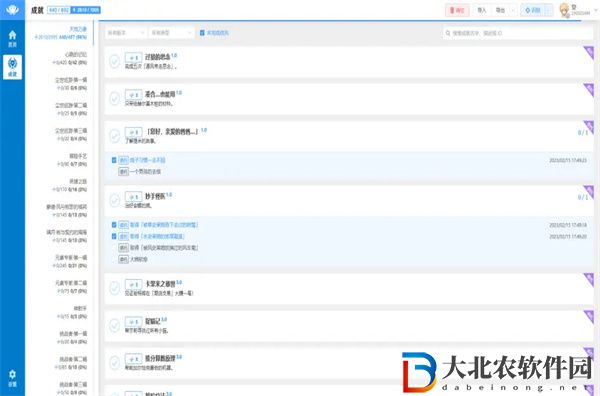The height and width of the screenshot is (396, 600).
Task: Click the purple corner ribbon on 迁徙的思念 card
Action: (589, 52)
